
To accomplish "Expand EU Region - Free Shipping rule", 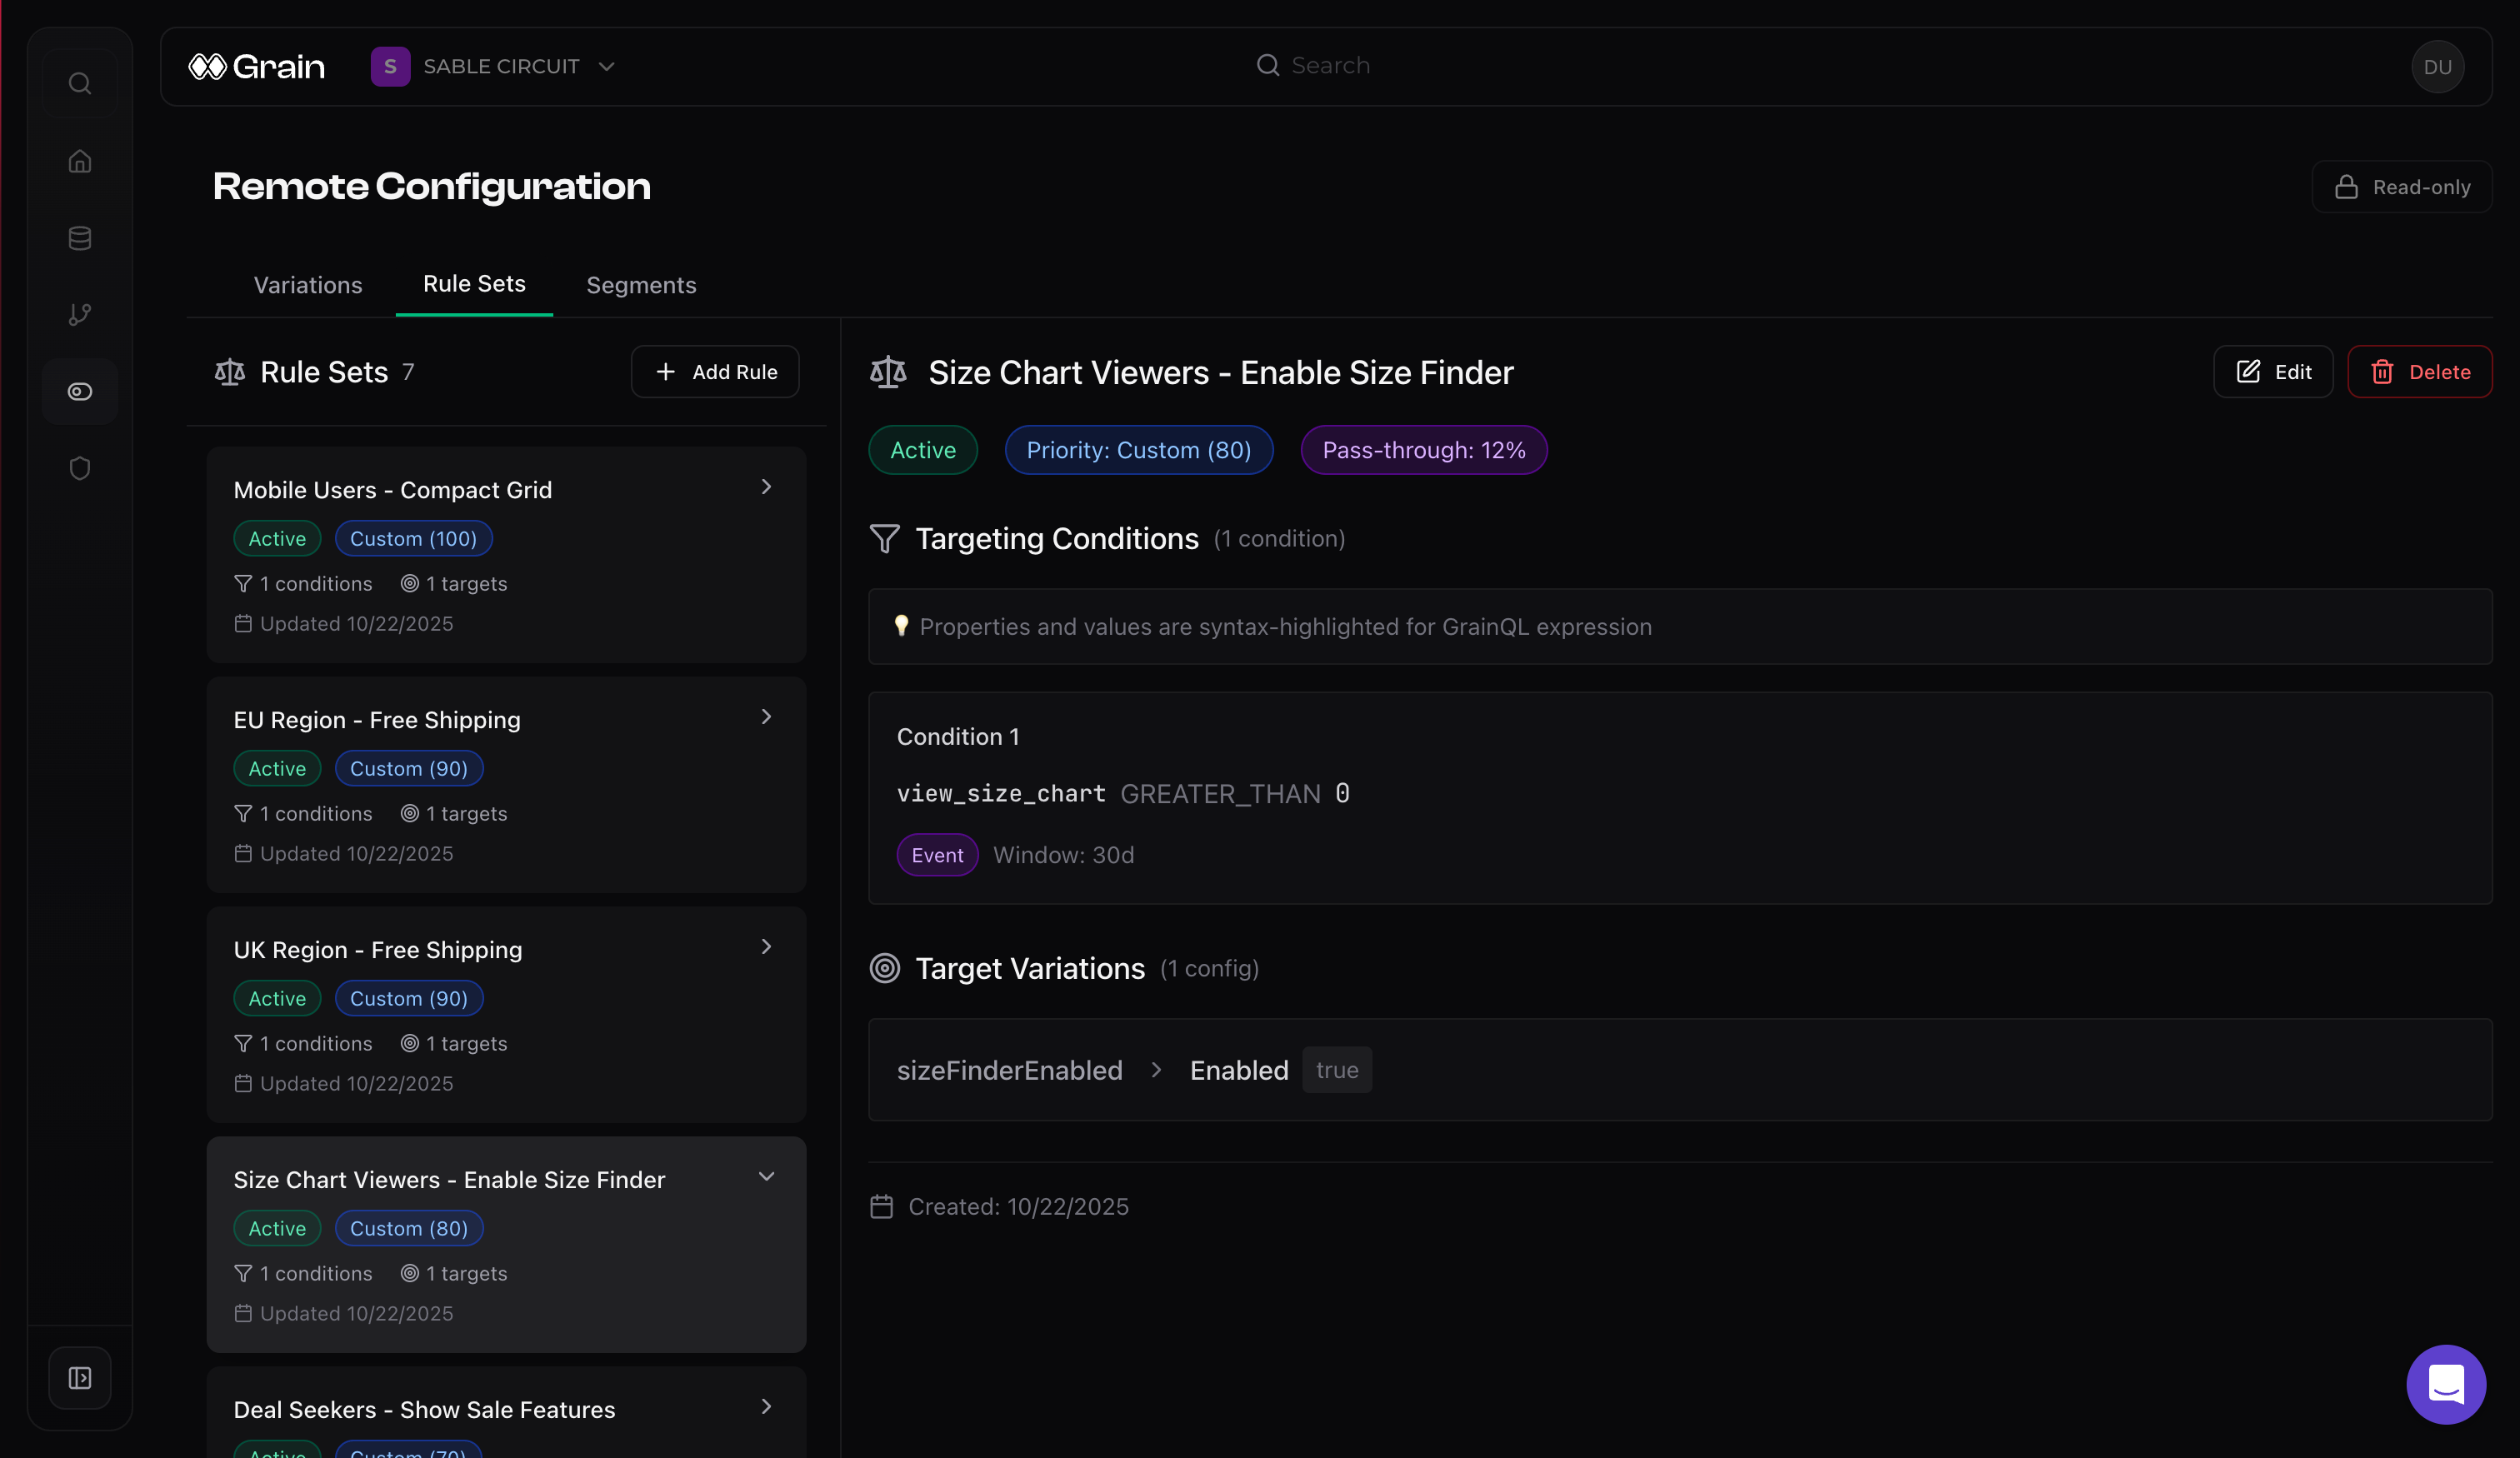I will tap(766, 717).
